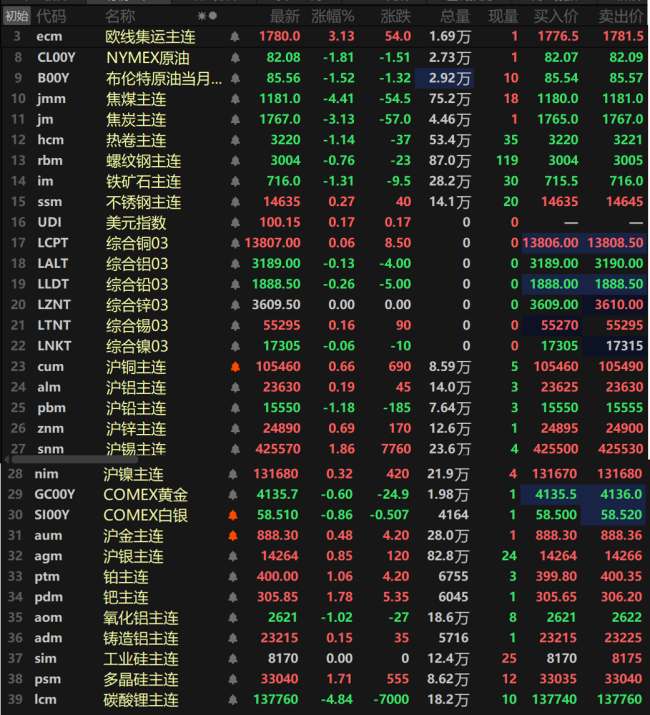Set an alert via 铁矿石主连 bell
Screen dimensions: 650x715
[235, 181]
